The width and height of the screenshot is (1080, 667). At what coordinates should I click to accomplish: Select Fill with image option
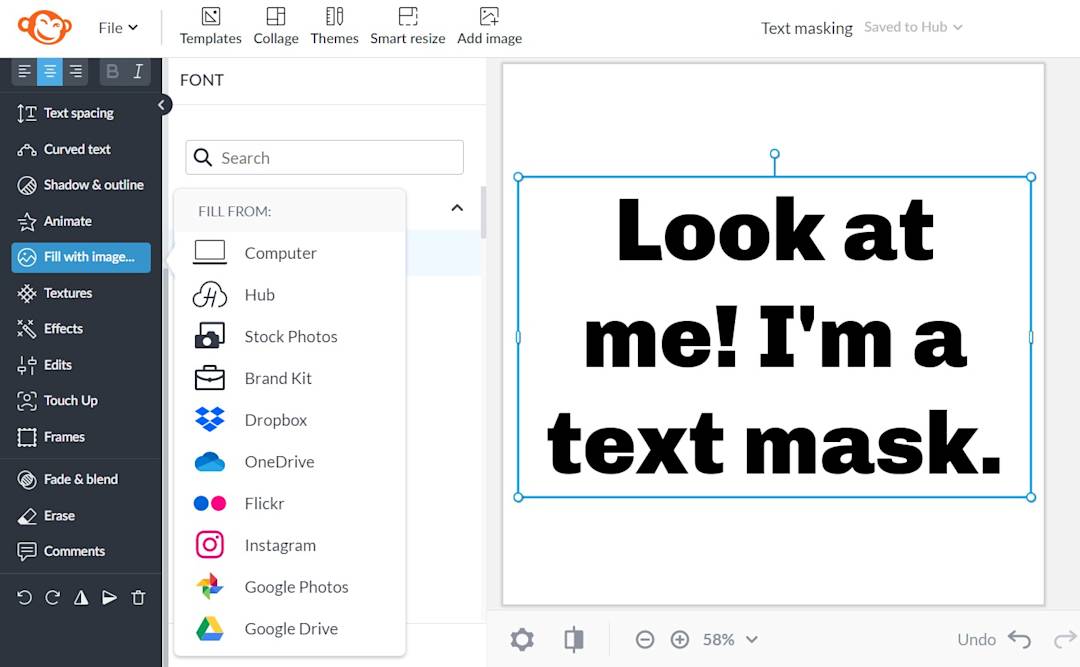(x=81, y=257)
